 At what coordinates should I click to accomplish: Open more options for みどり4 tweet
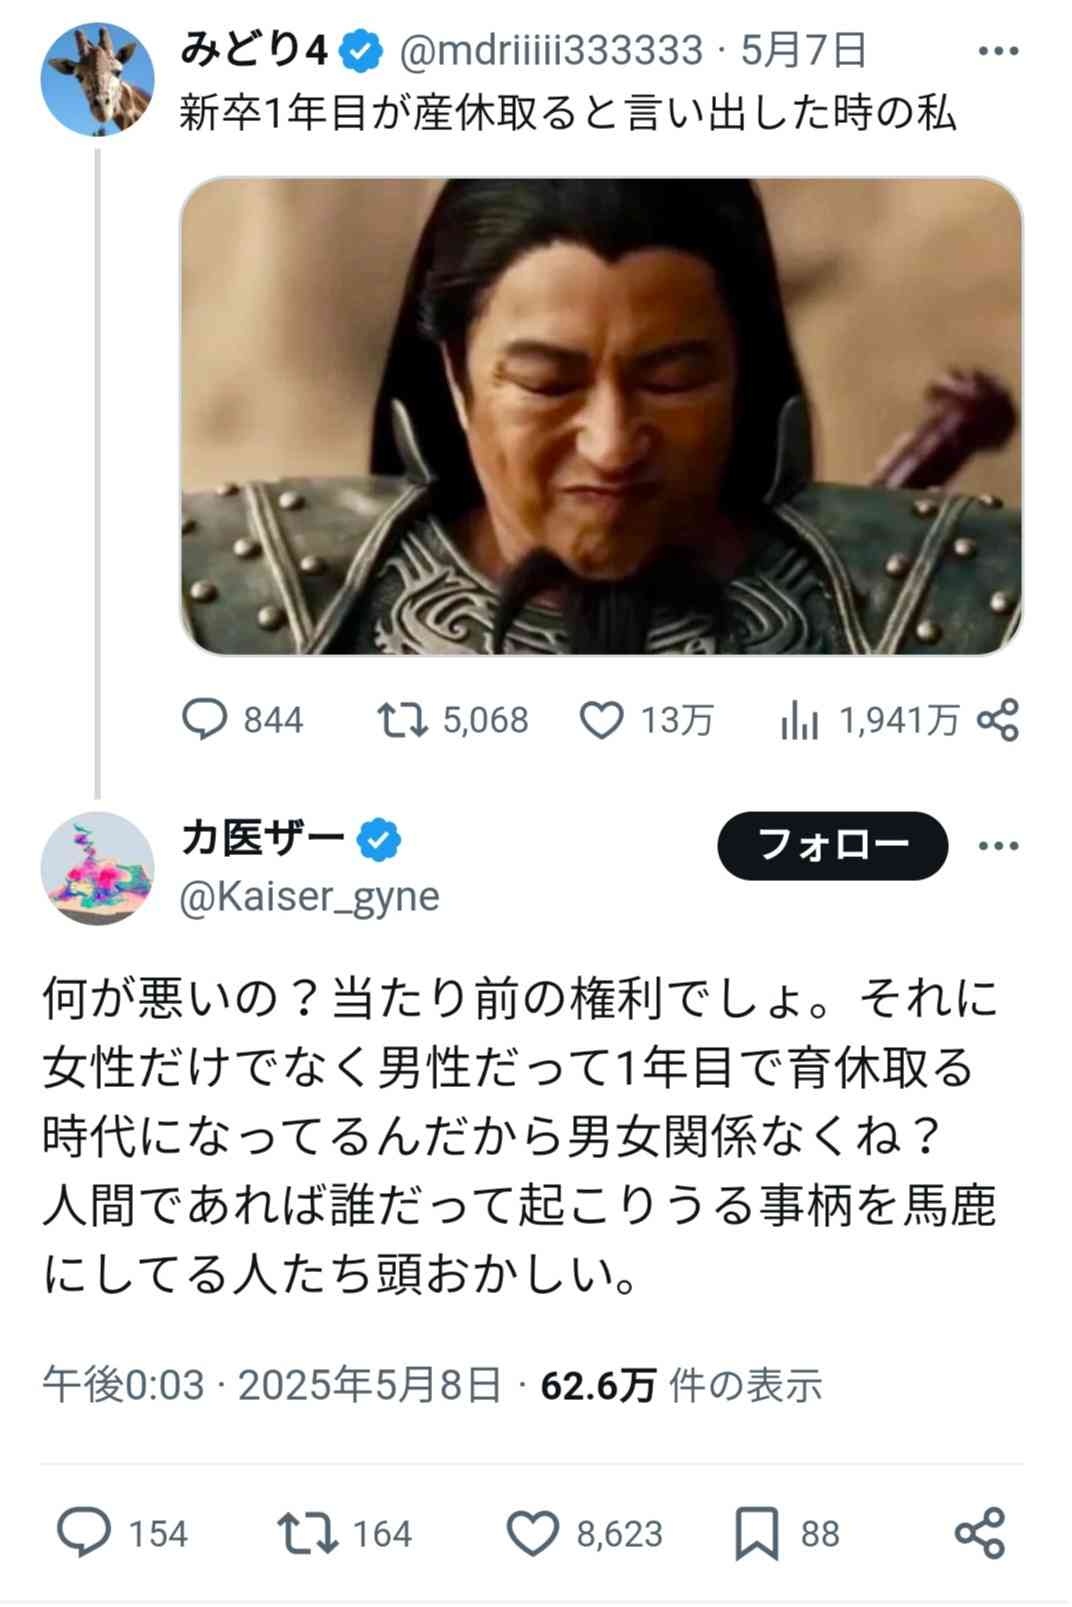(x=998, y=51)
